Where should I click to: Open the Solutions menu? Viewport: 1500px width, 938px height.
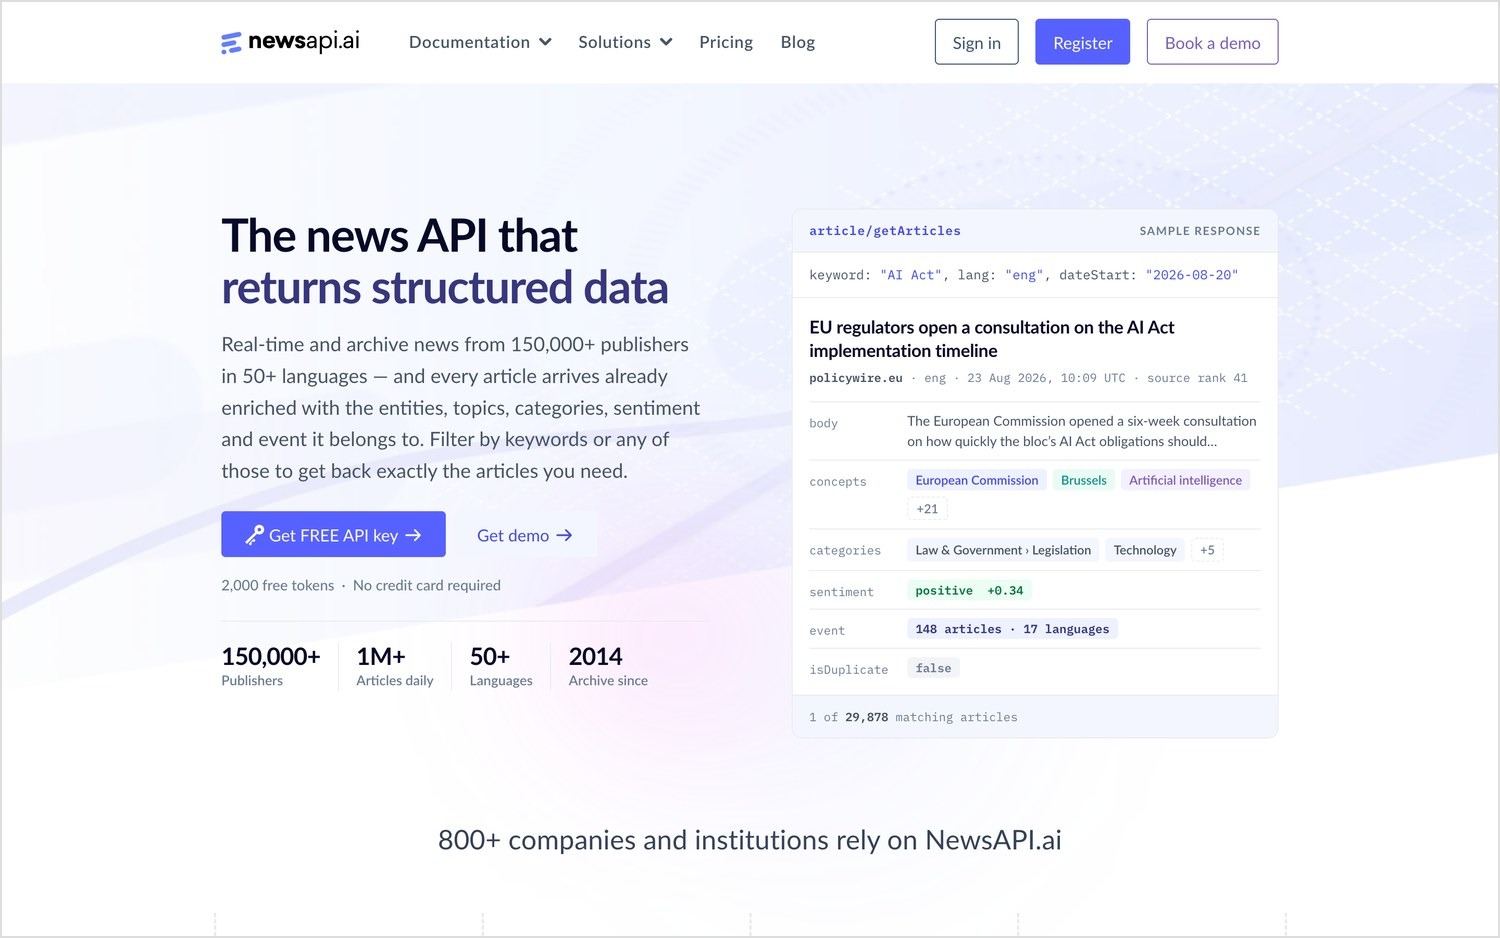[x=625, y=42]
